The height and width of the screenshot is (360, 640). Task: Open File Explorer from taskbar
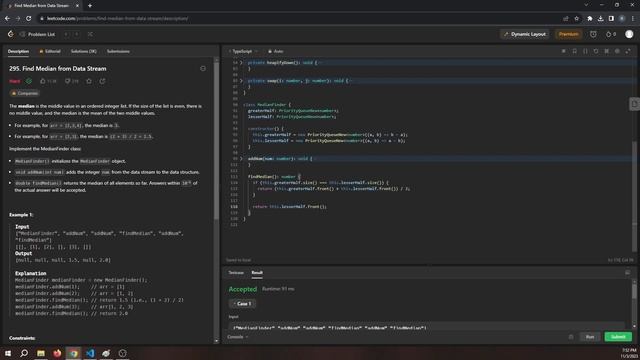point(41,353)
